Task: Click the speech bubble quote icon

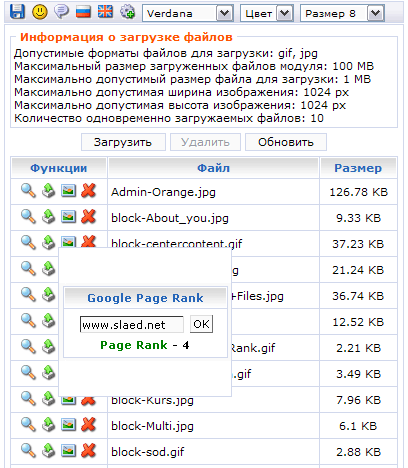Action: [62, 12]
